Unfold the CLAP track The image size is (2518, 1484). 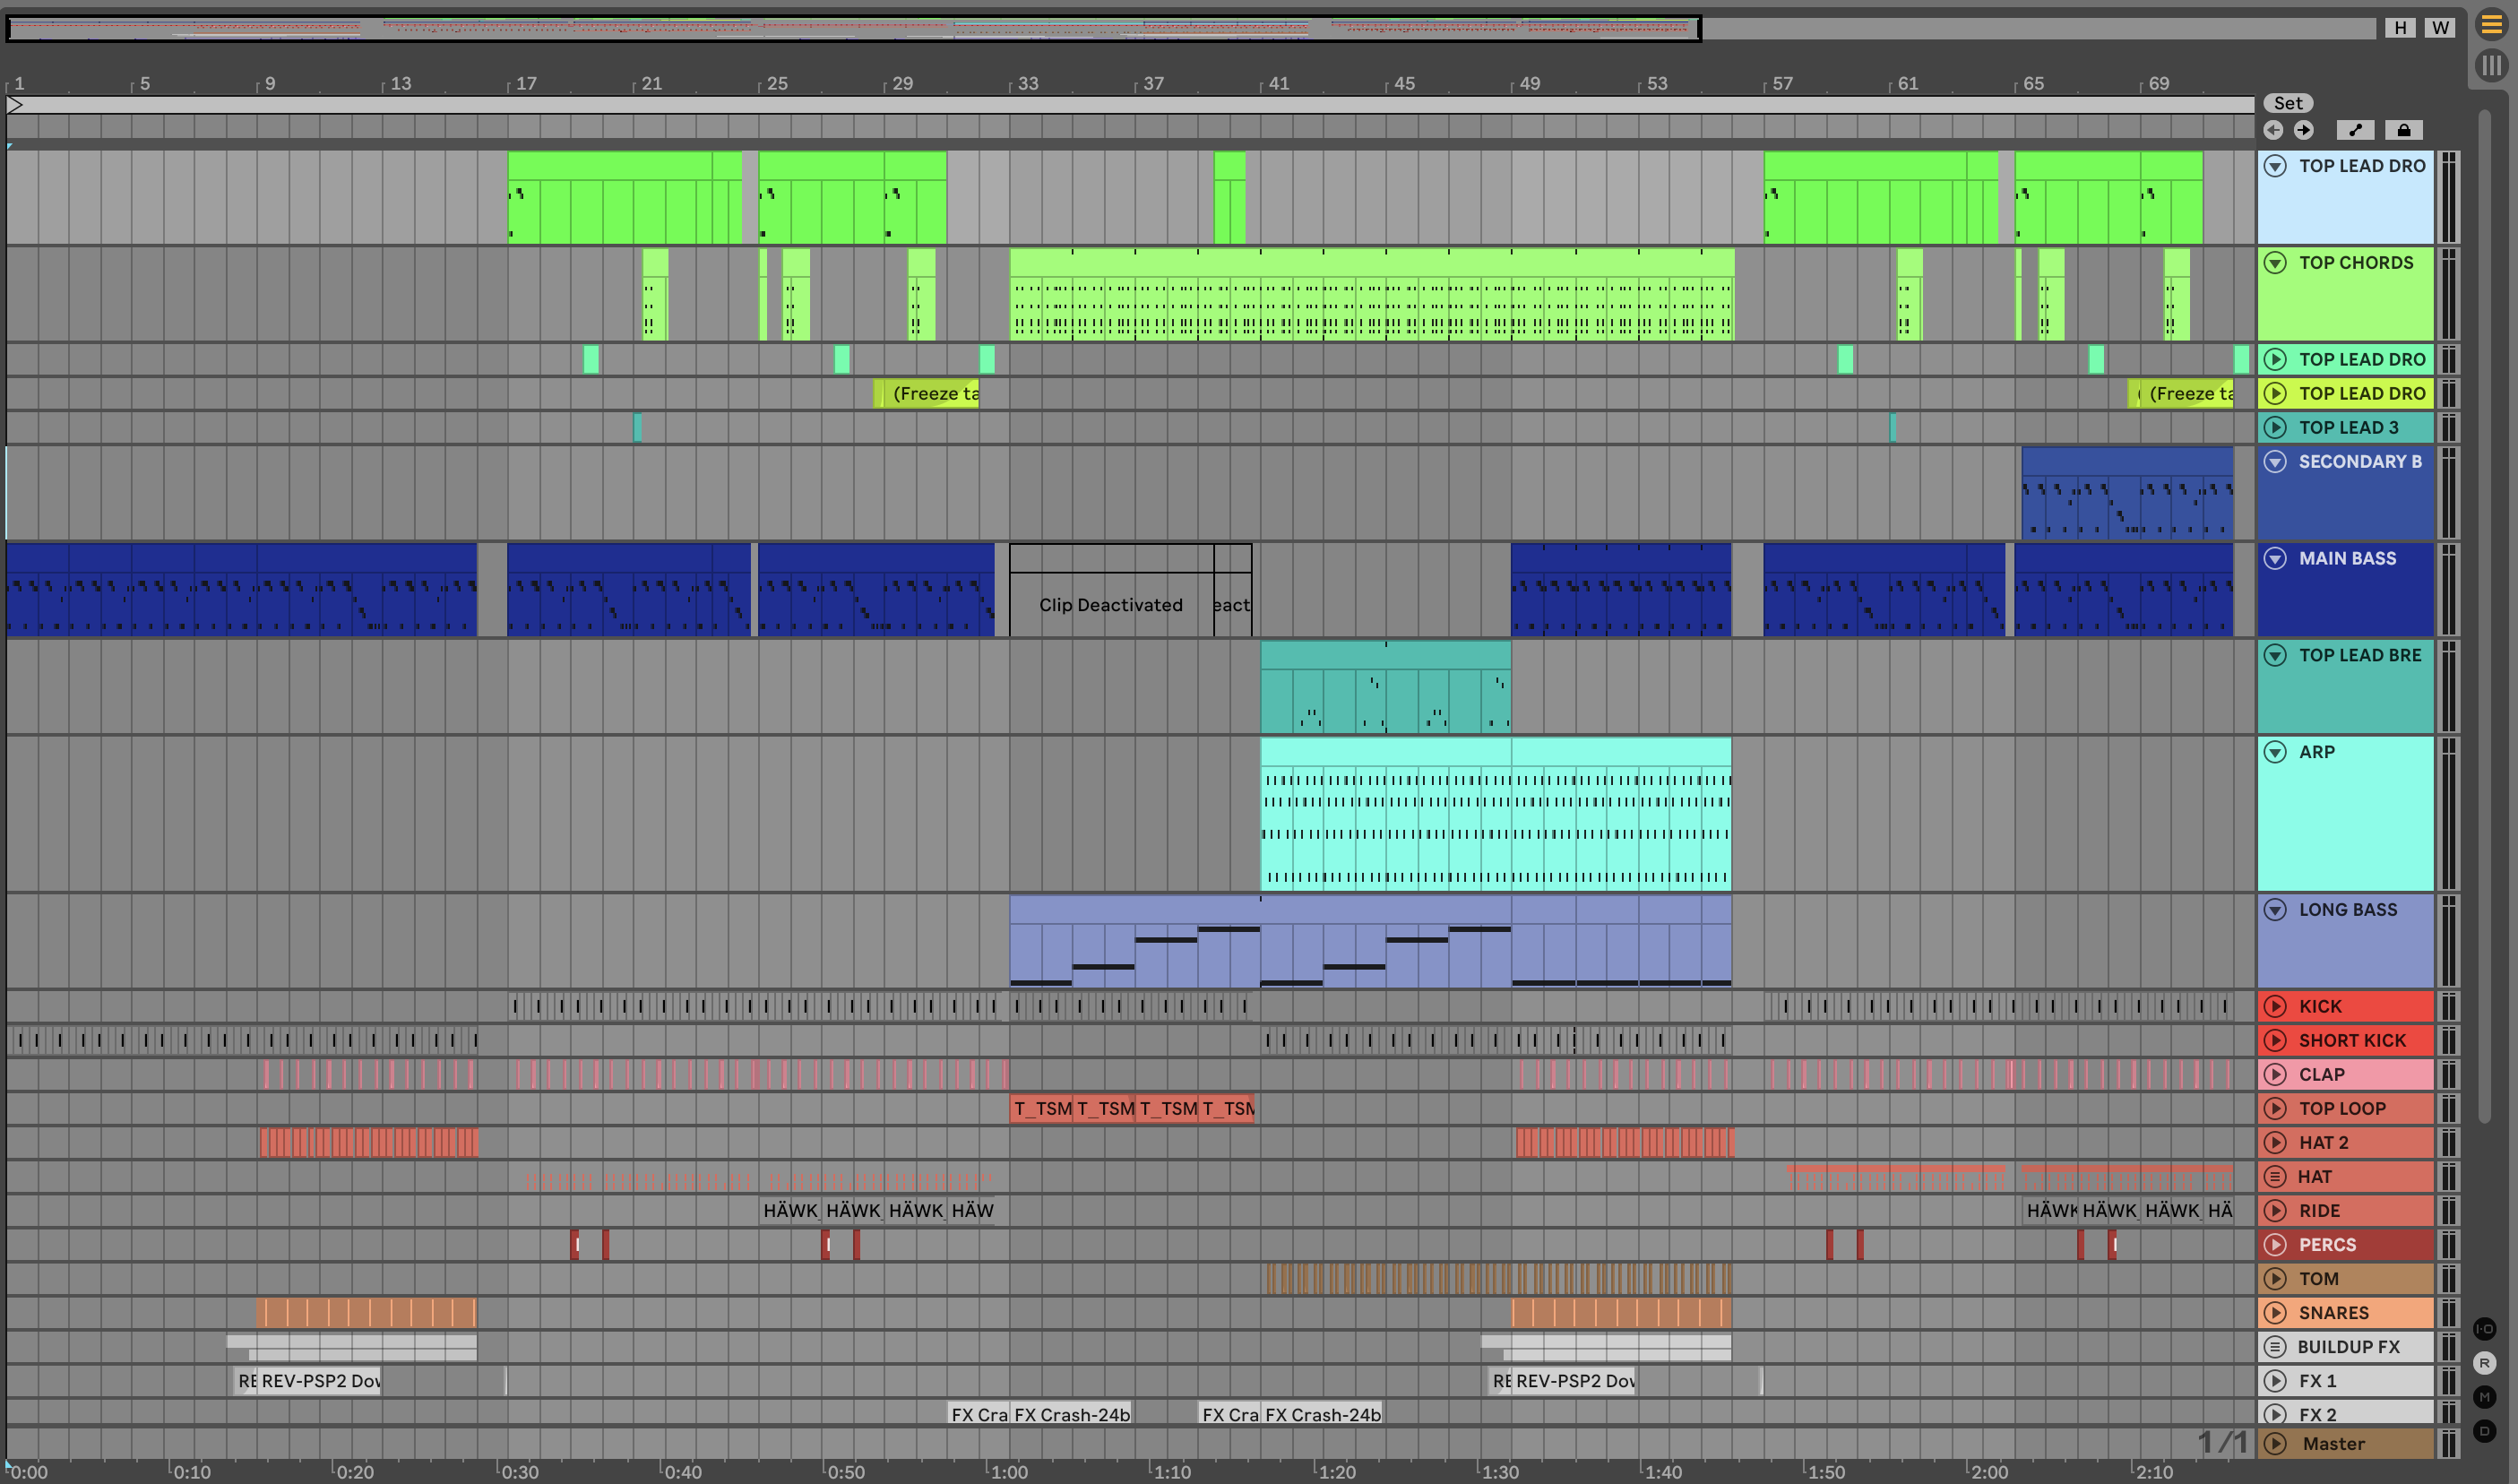(x=2275, y=1074)
